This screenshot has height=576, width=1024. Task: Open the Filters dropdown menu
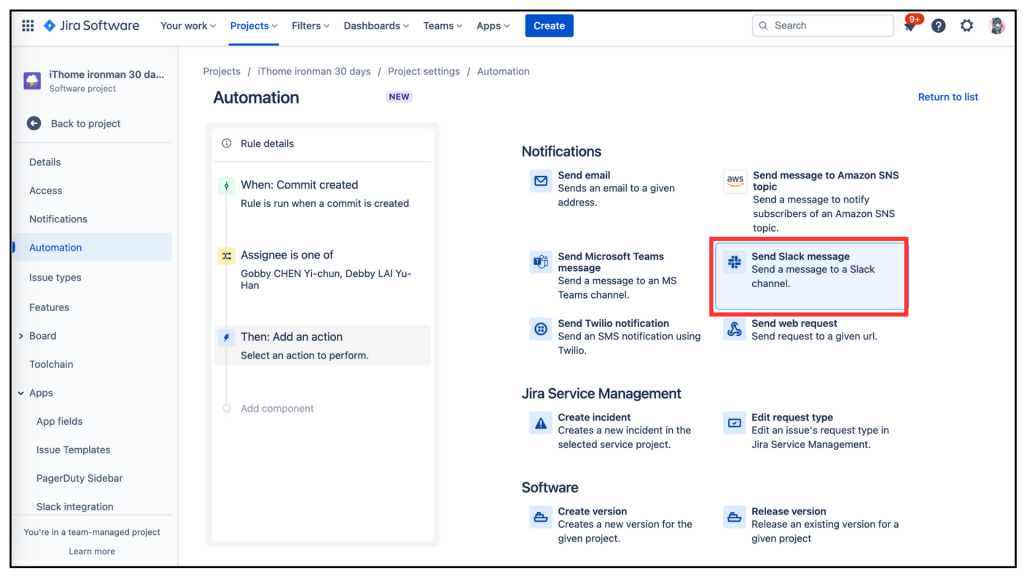pos(310,25)
